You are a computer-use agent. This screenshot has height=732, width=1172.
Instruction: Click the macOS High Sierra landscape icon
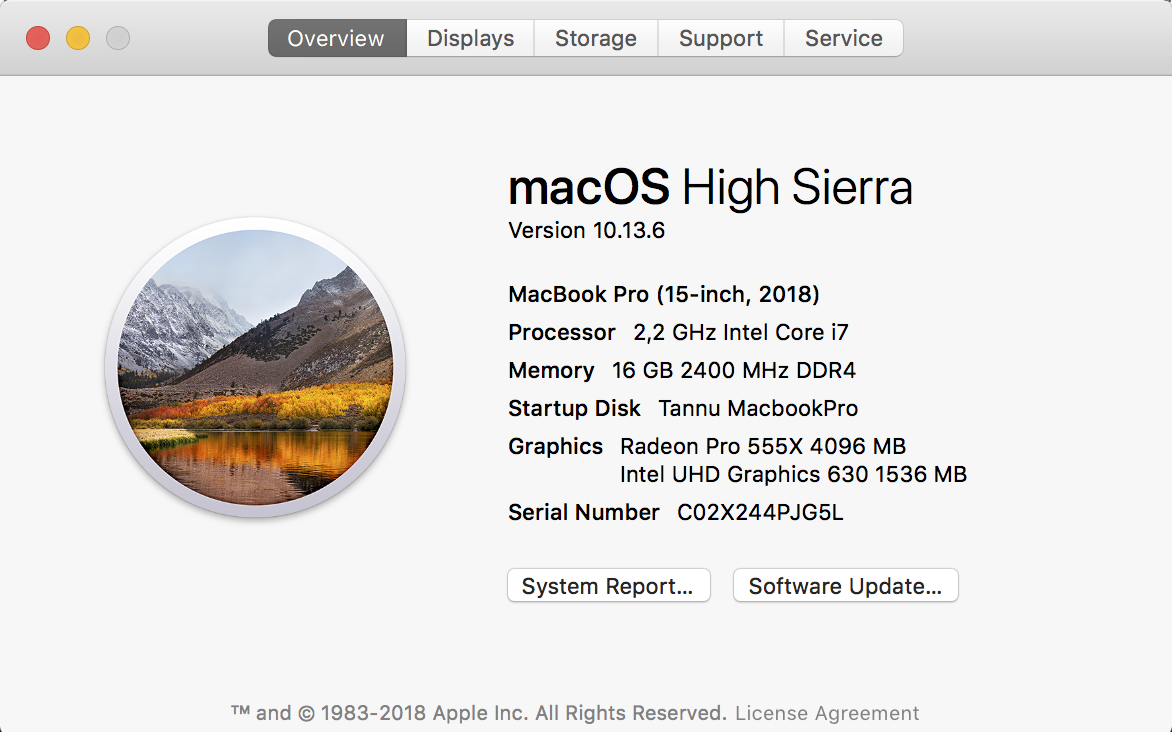click(x=255, y=367)
